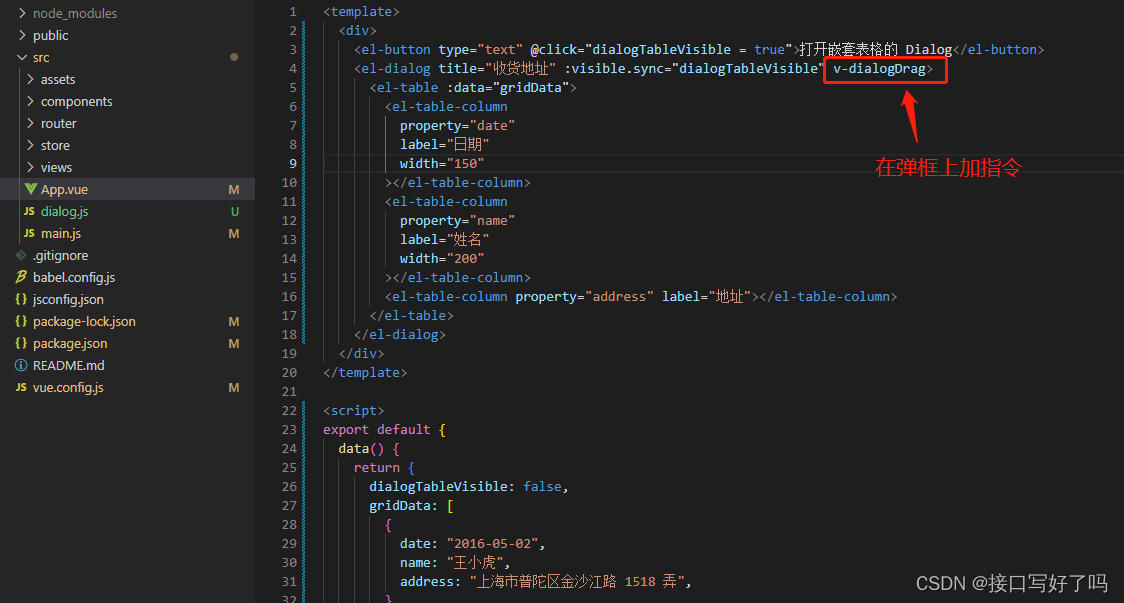Image resolution: width=1124 pixels, height=603 pixels.
Task: Open the dialog.js file
Action: [65, 212]
